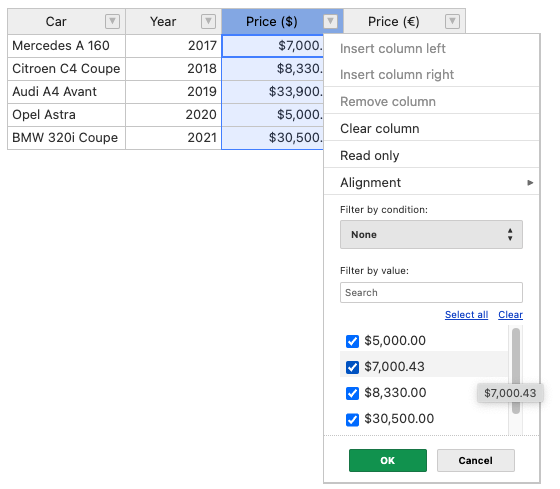Image resolution: width=560 pixels, height=489 pixels.
Task: Click the Price ($) column dropdown menu icon
Action: (x=330, y=21)
